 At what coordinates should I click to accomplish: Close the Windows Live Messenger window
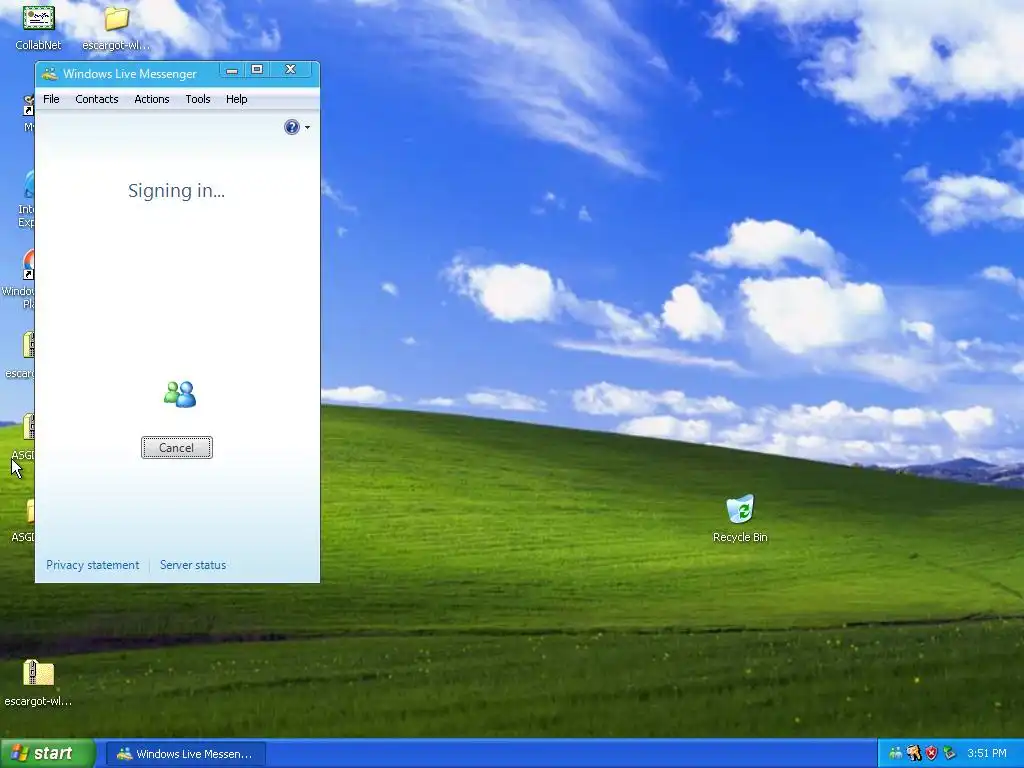pyautogui.click(x=291, y=70)
